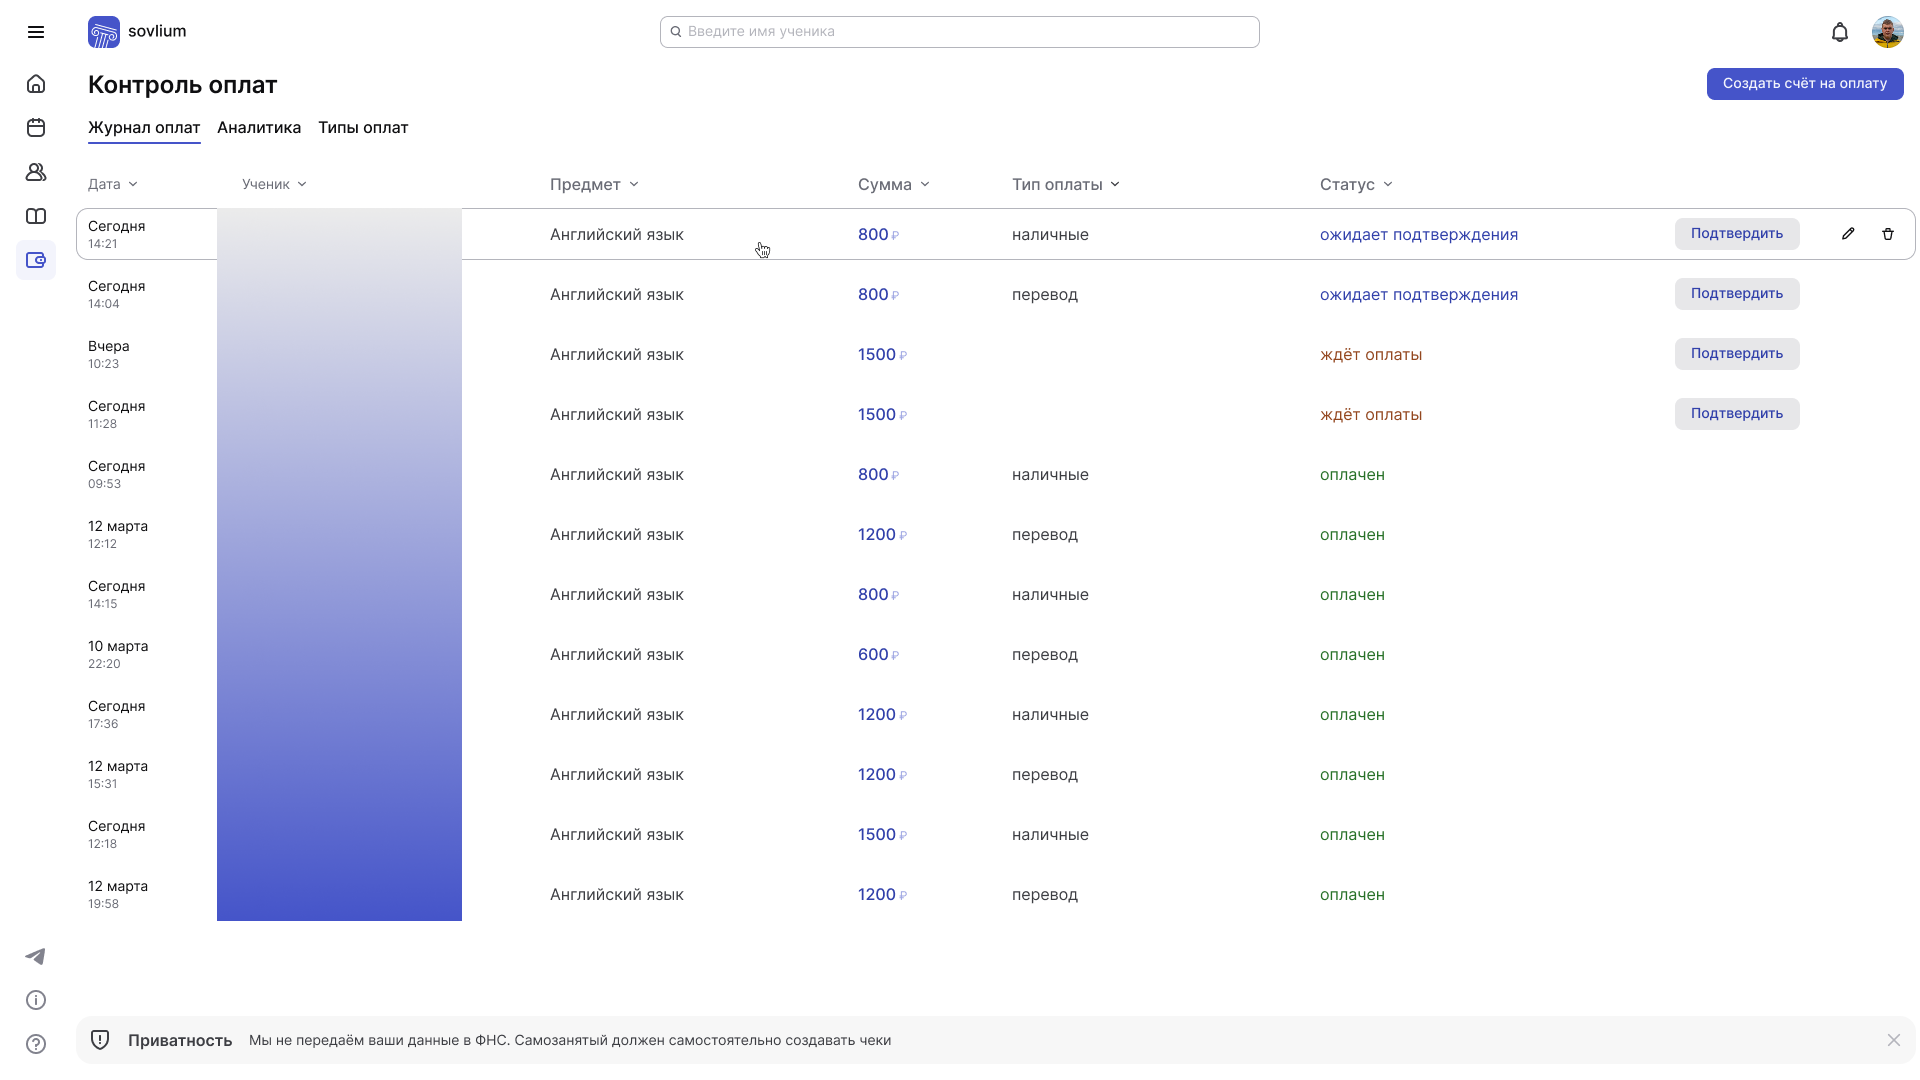Delete the first payment with trash icon
Image resolution: width=1920 pixels, height=1080 pixels.
point(1888,234)
